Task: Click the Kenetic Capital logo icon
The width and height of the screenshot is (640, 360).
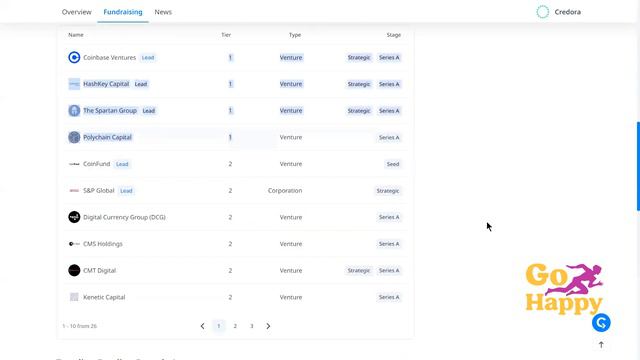Action: coord(74,297)
